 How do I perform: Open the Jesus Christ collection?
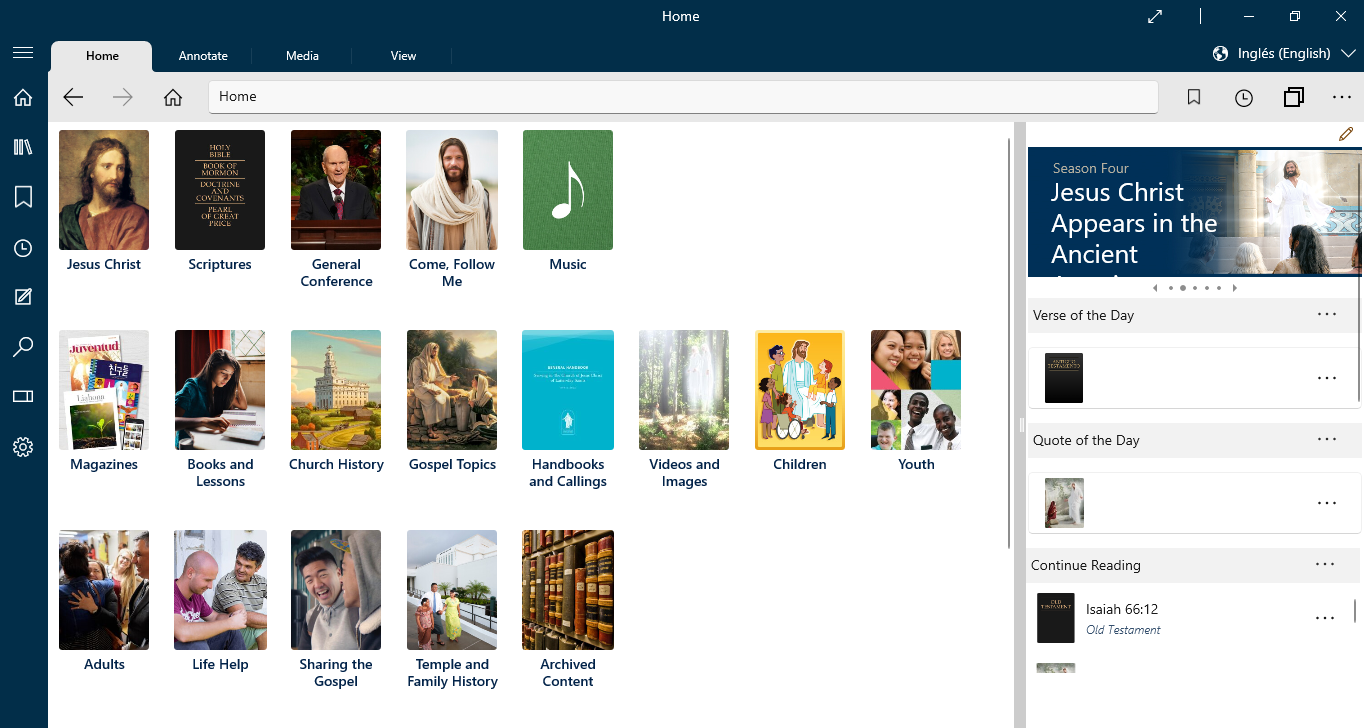click(104, 202)
